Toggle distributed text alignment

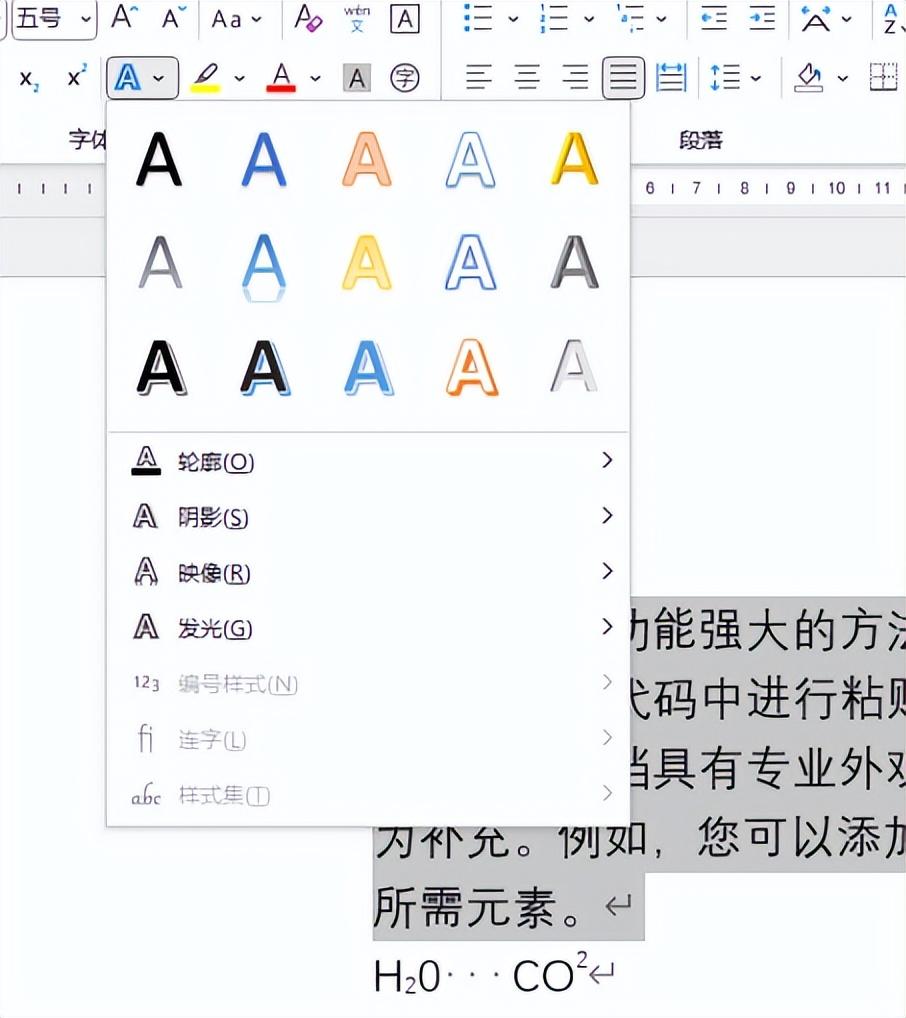(x=670, y=77)
